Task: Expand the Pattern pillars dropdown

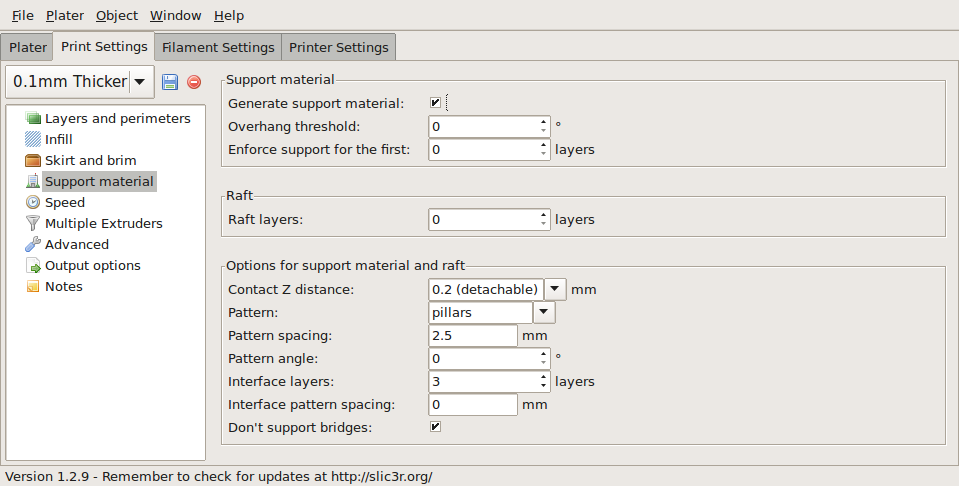Action: pyautogui.click(x=544, y=312)
